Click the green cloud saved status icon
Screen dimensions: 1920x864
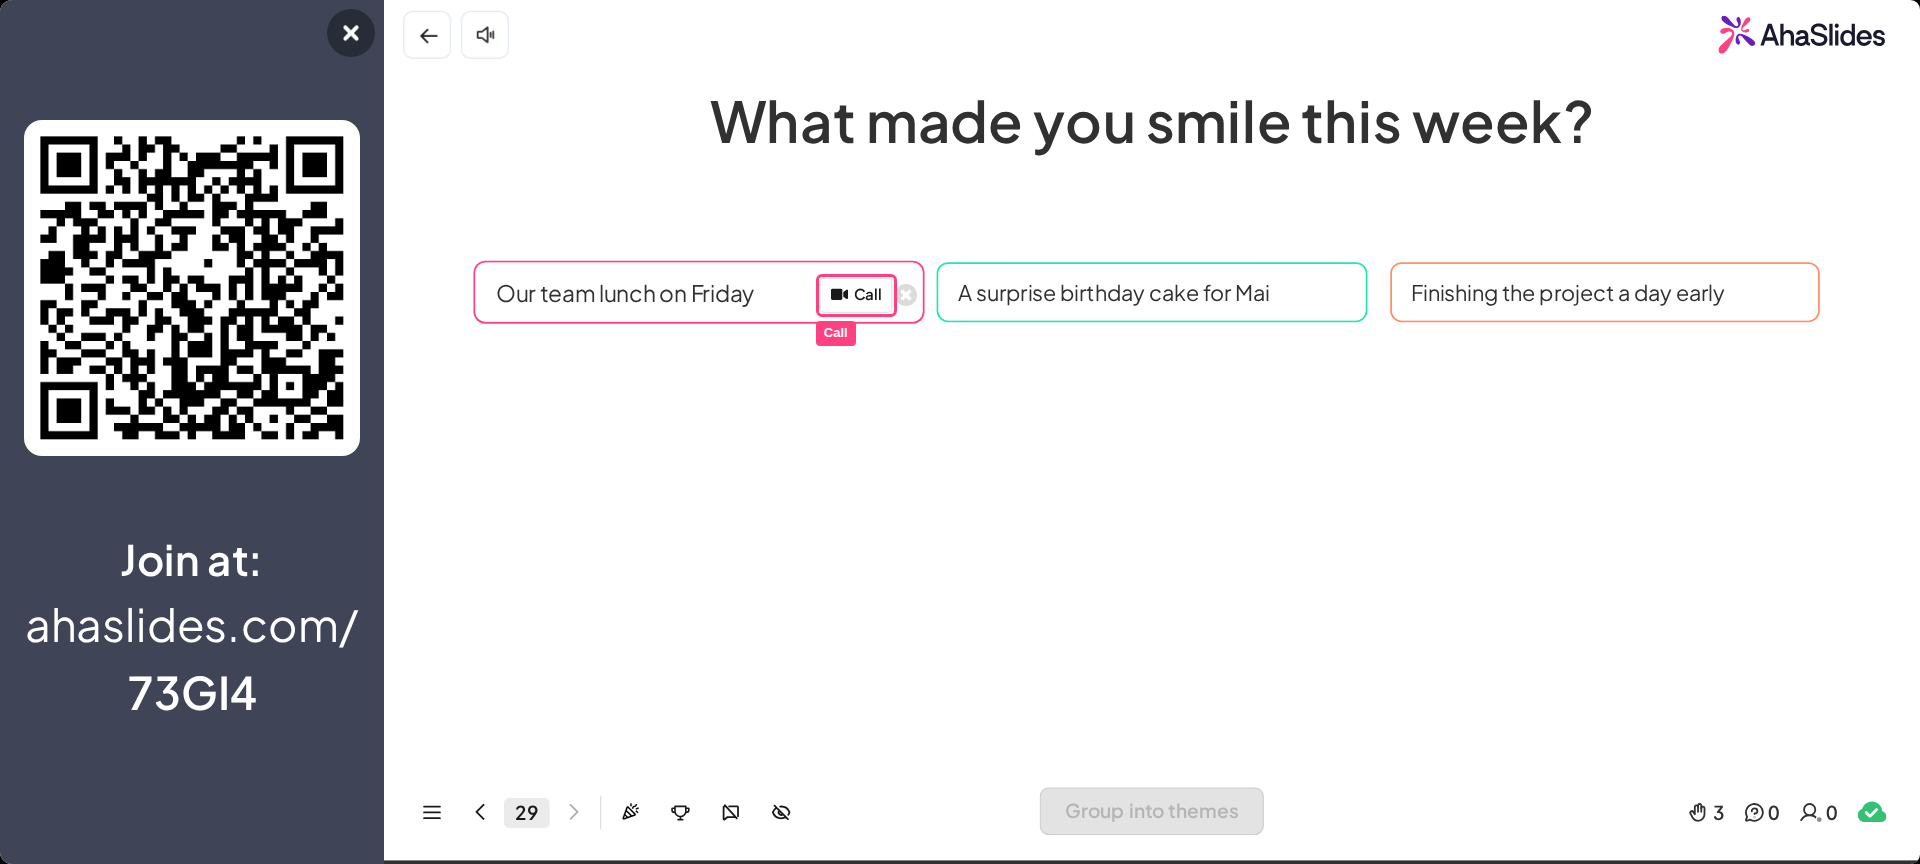[x=1872, y=812]
